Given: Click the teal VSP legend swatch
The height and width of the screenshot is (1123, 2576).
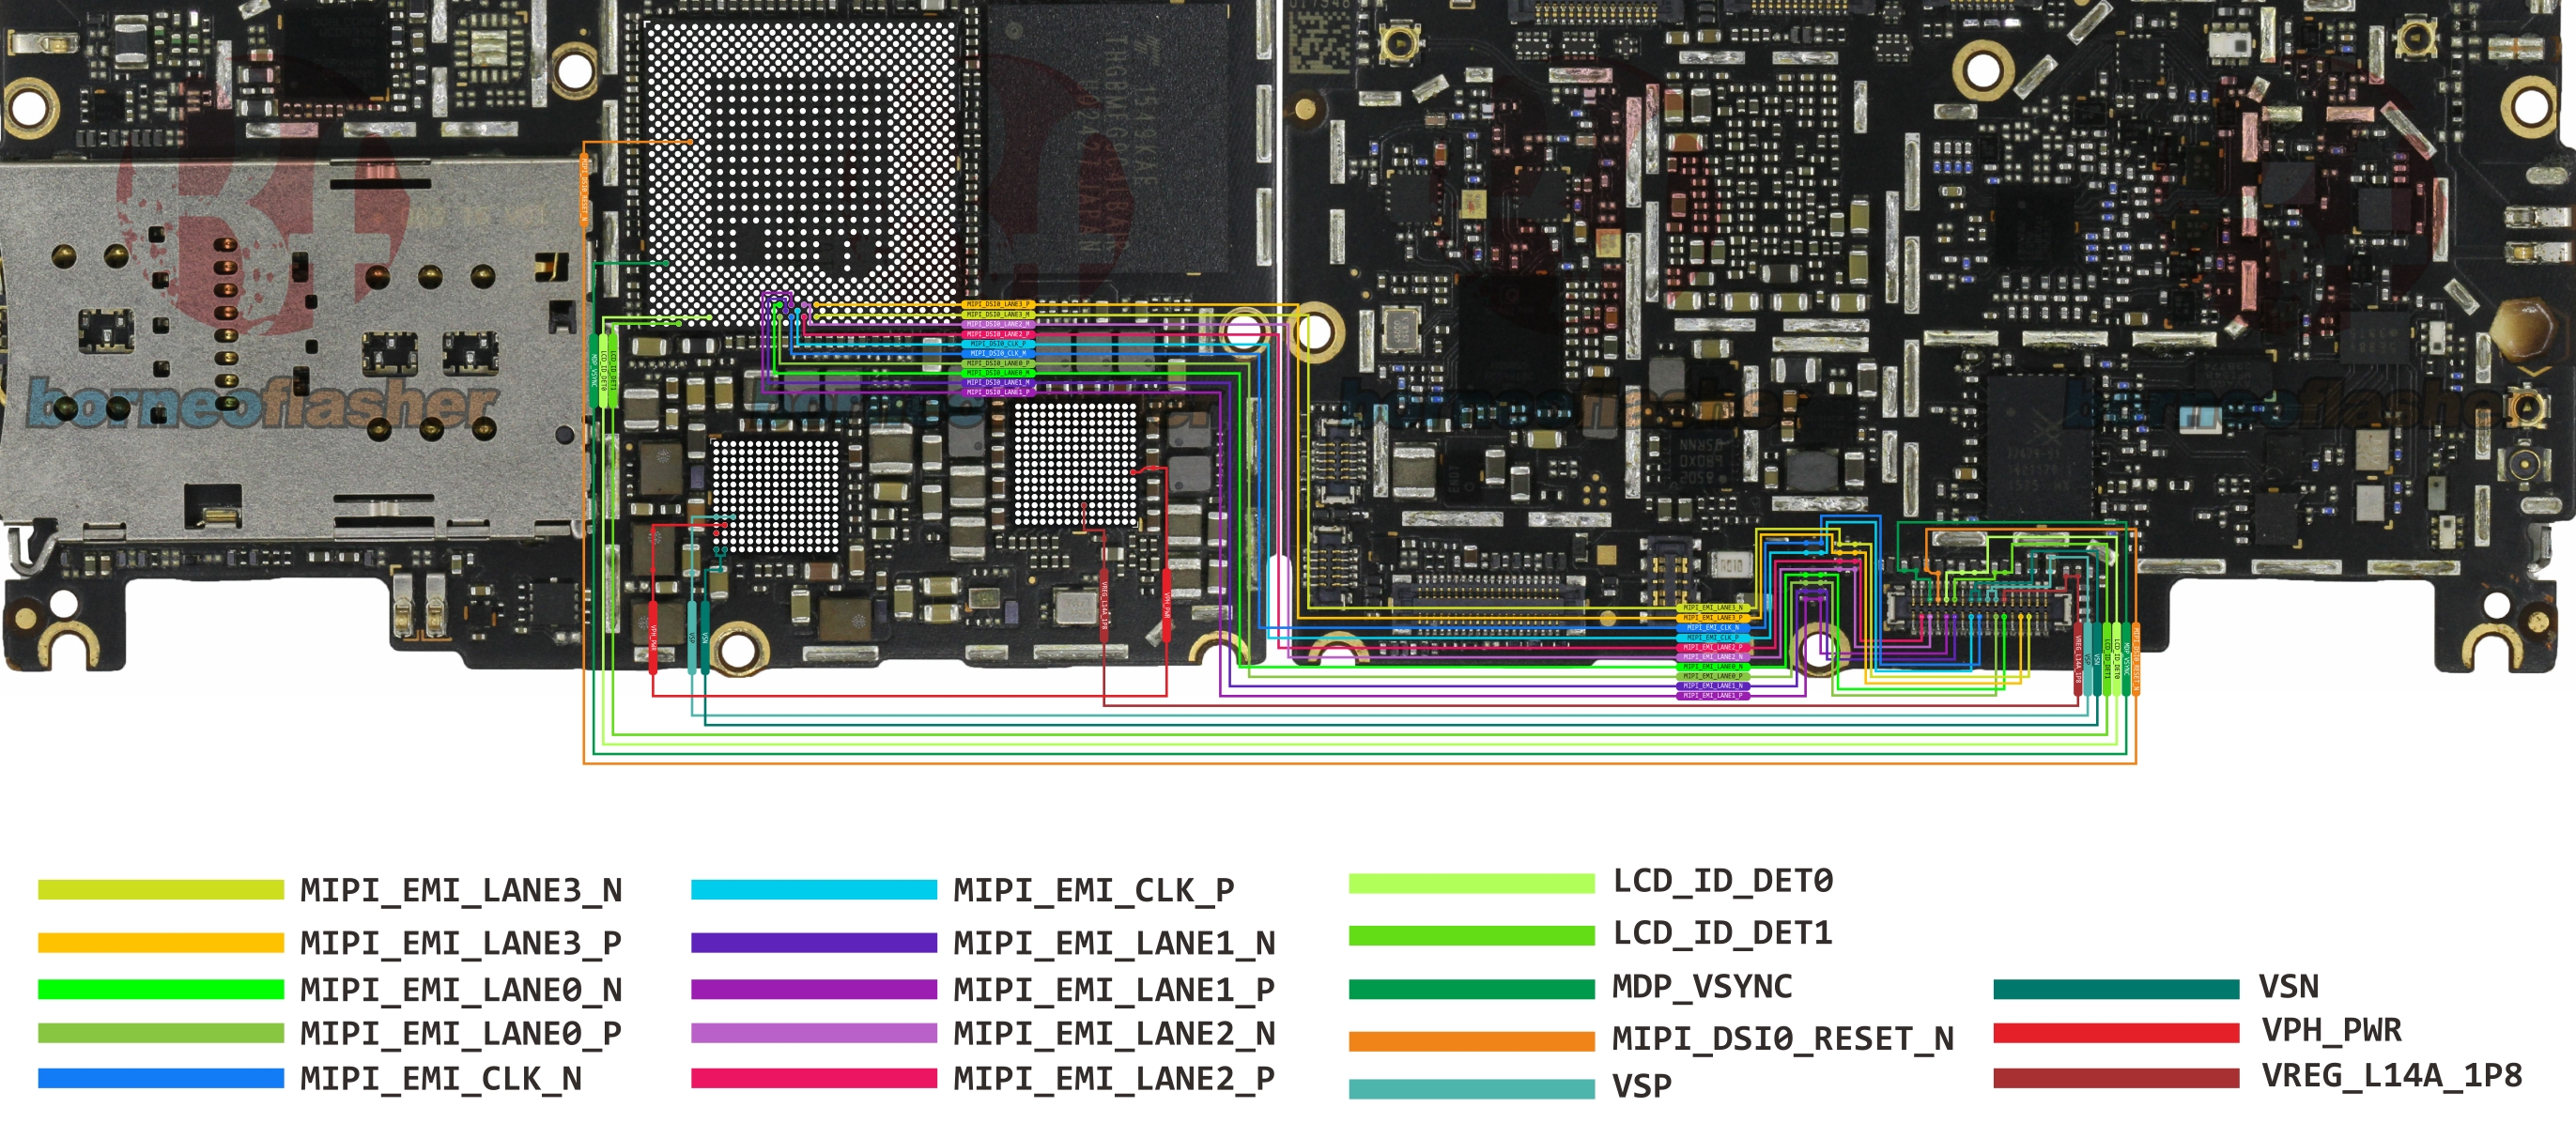Looking at the screenshot, I should pyautogui.click(x=1471, y=1089).
